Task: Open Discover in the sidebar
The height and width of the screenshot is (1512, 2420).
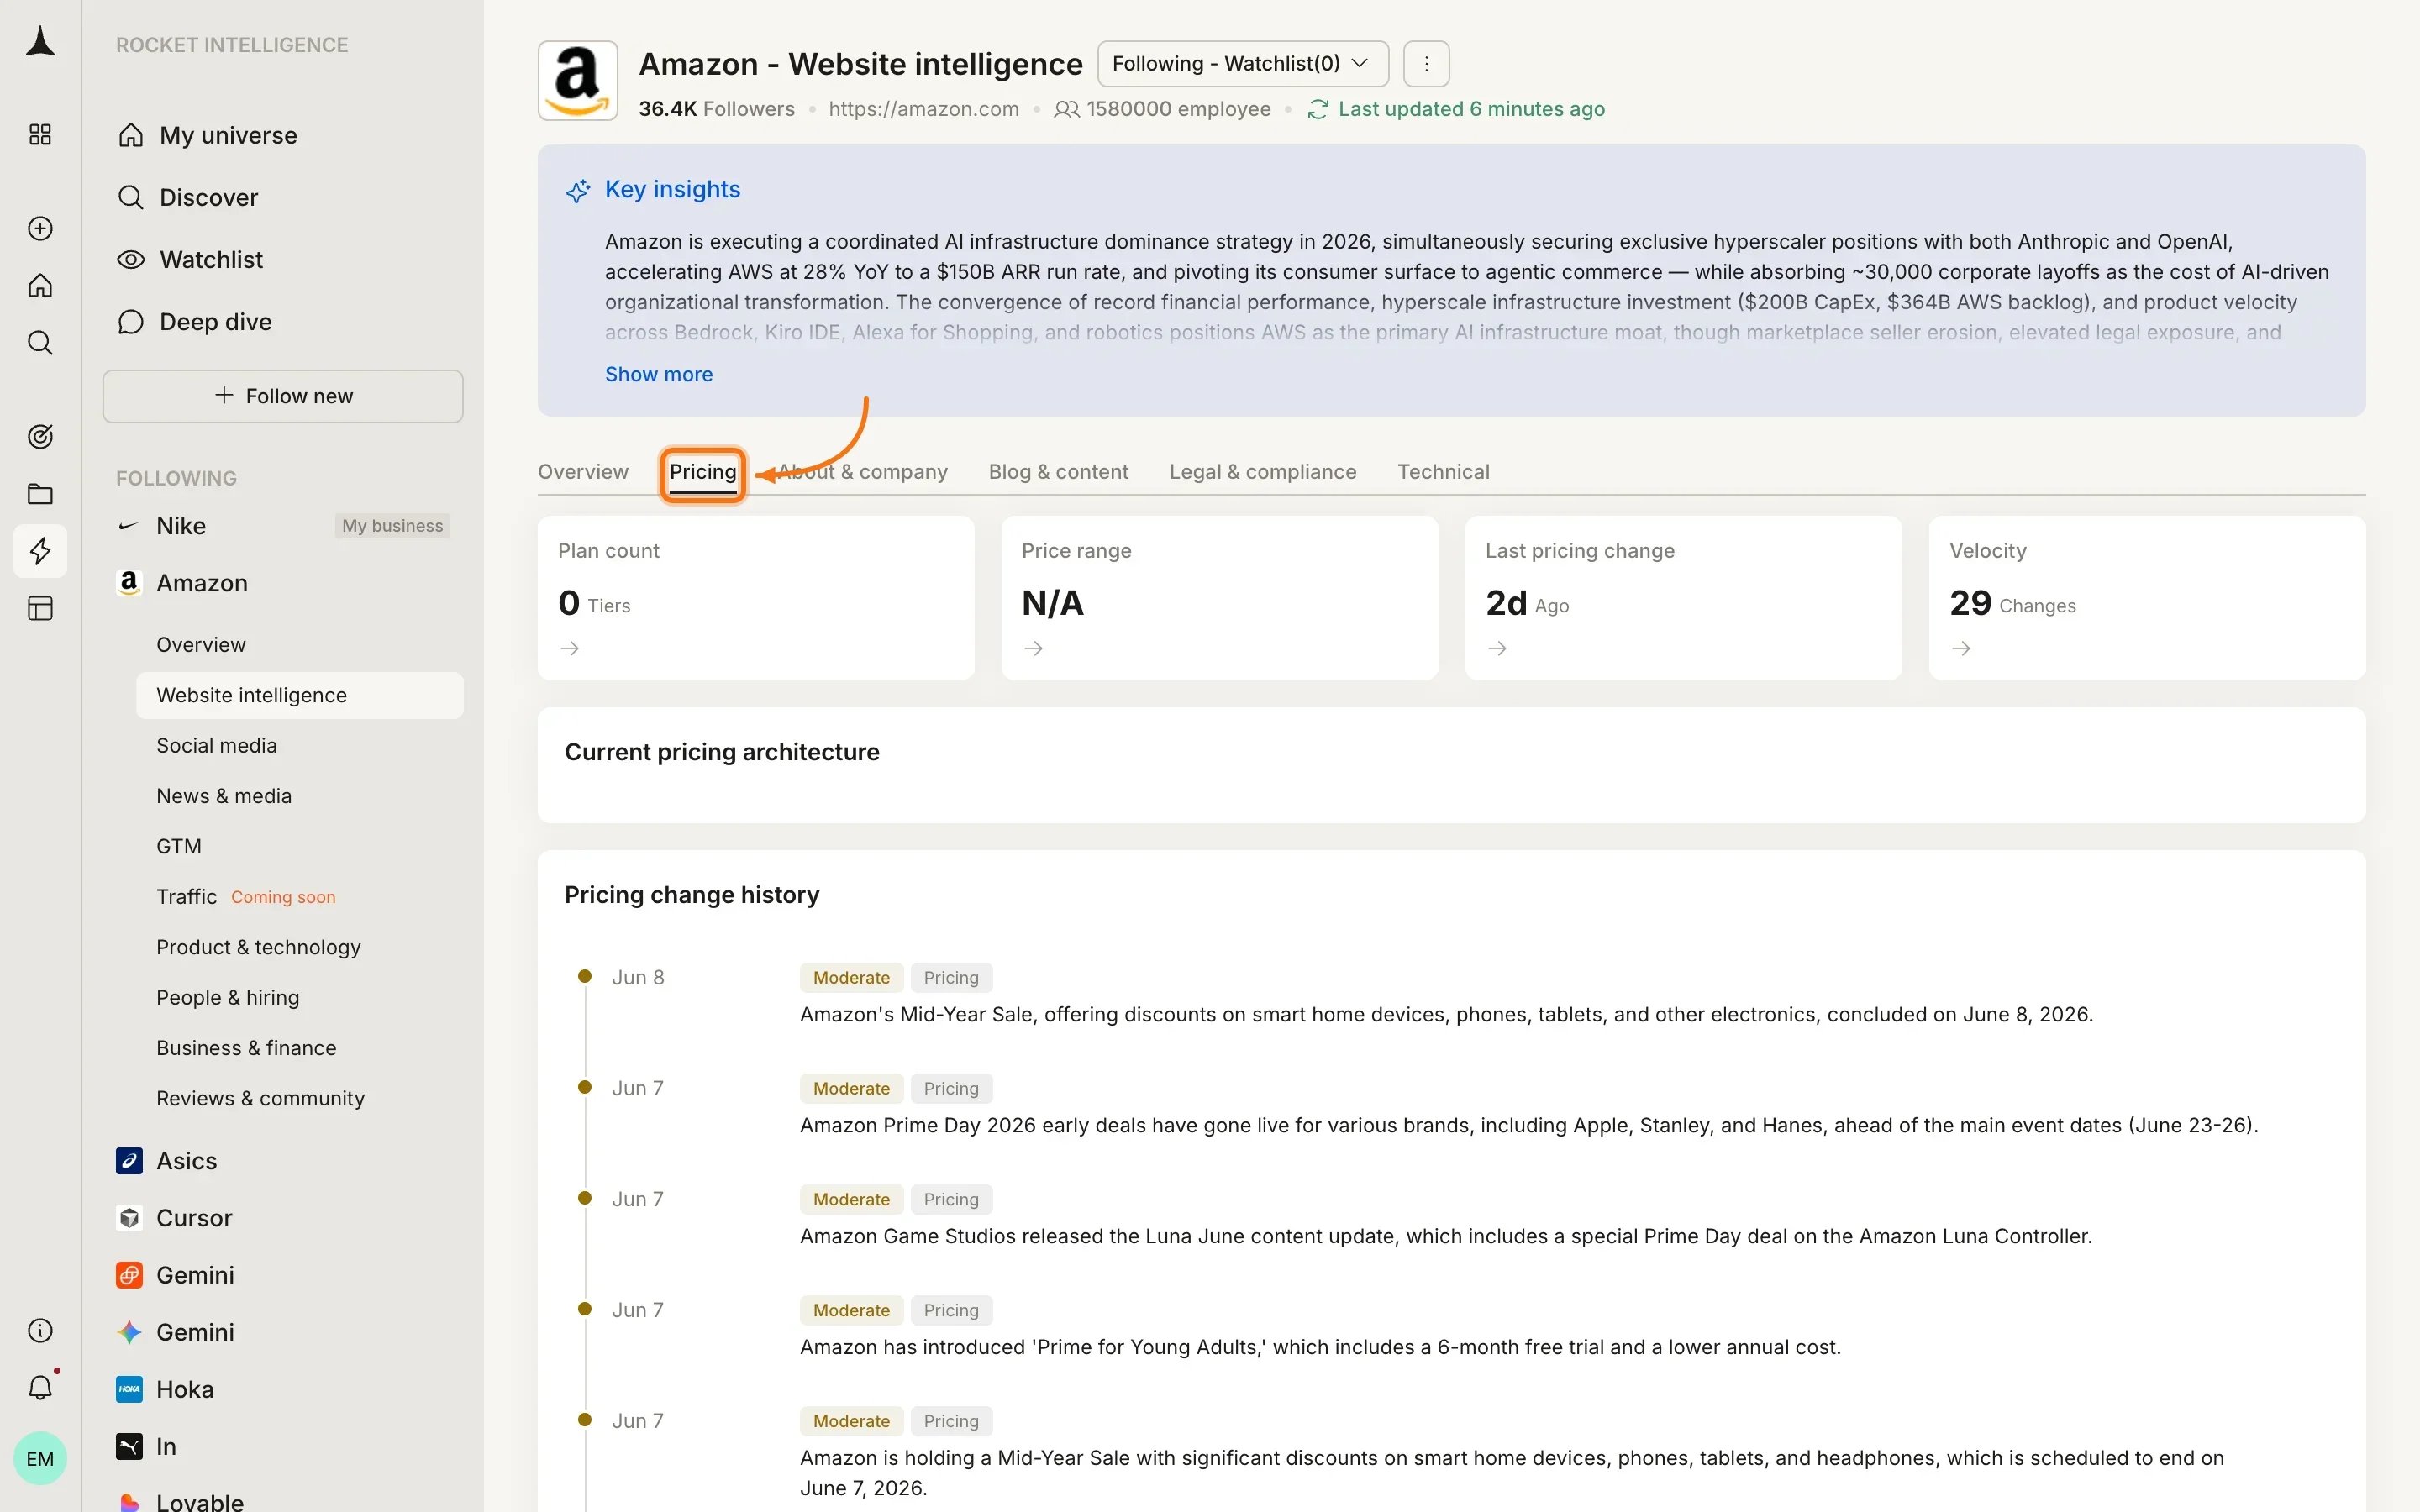Action: (x=209, y=198)
